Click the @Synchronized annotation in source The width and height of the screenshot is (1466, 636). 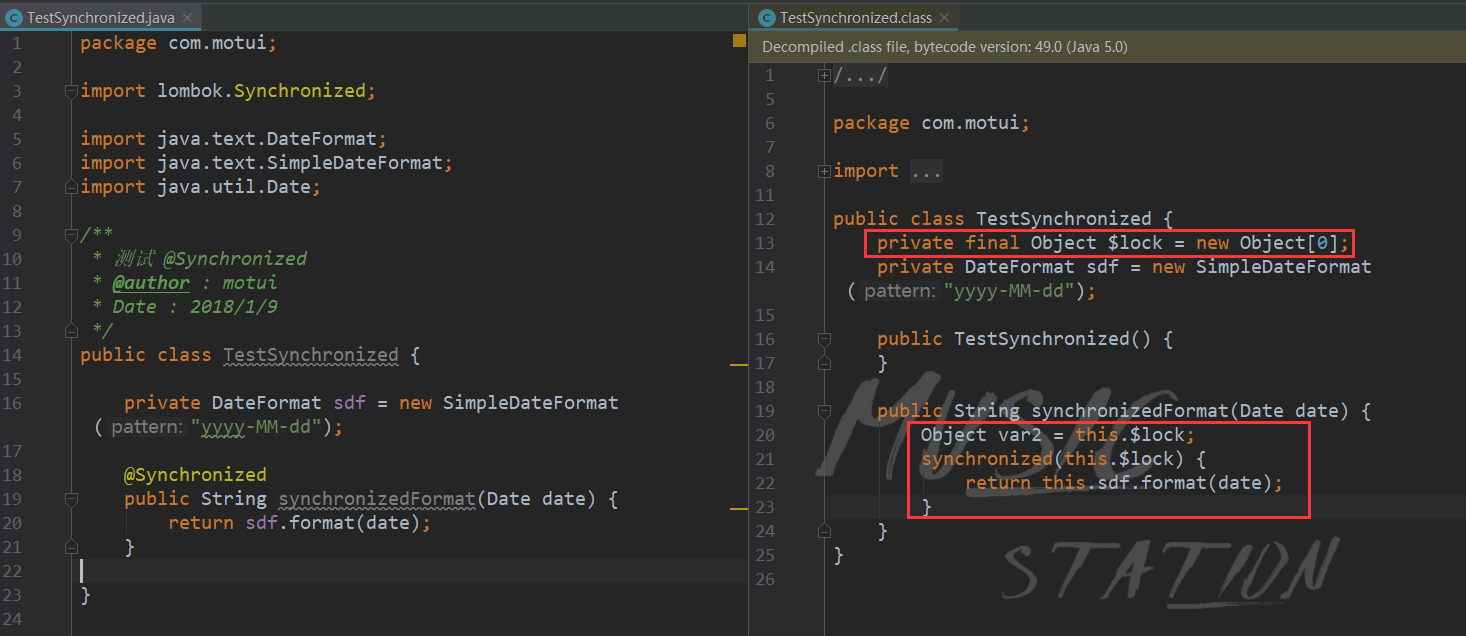click(x=195, y=474)
